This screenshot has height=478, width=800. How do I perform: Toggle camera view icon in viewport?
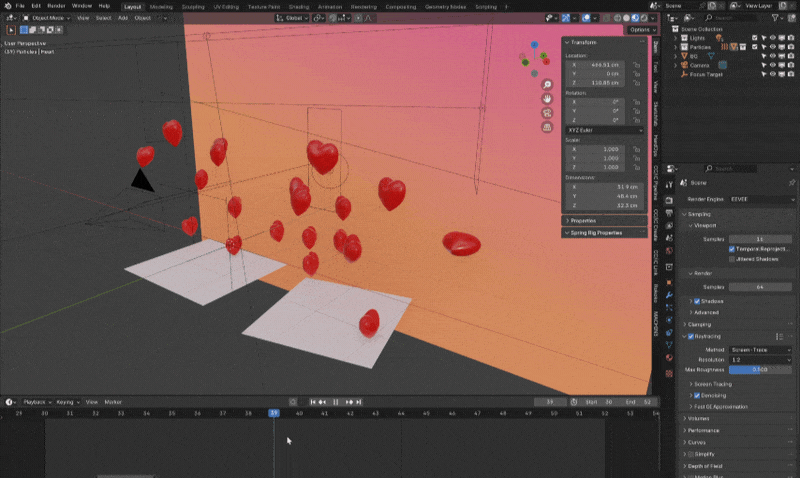click(x=547, y=113)
